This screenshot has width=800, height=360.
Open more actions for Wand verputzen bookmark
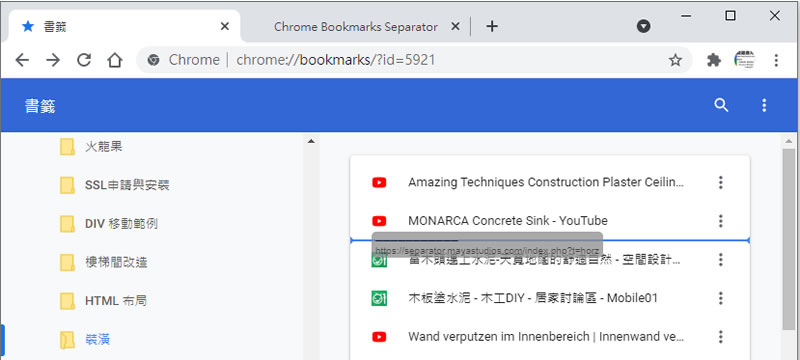click(x=720, y=337)
